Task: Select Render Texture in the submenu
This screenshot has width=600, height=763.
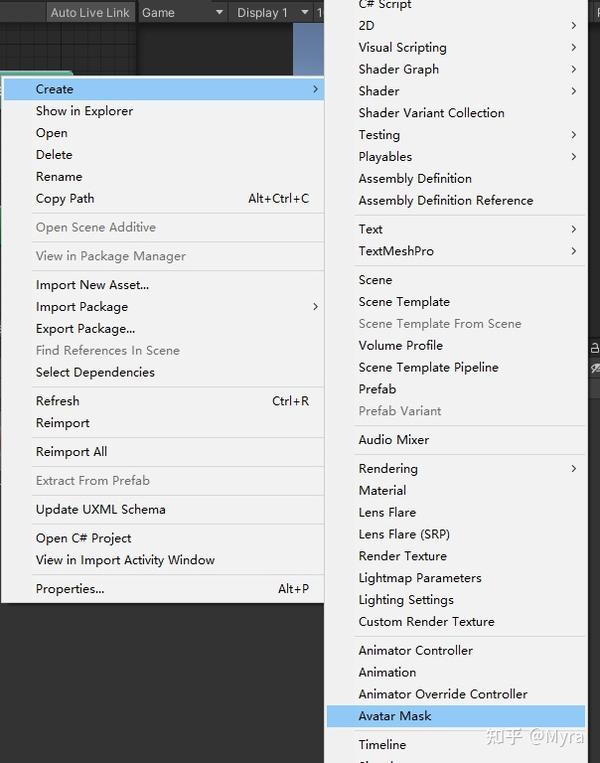Action: [403, 556]
